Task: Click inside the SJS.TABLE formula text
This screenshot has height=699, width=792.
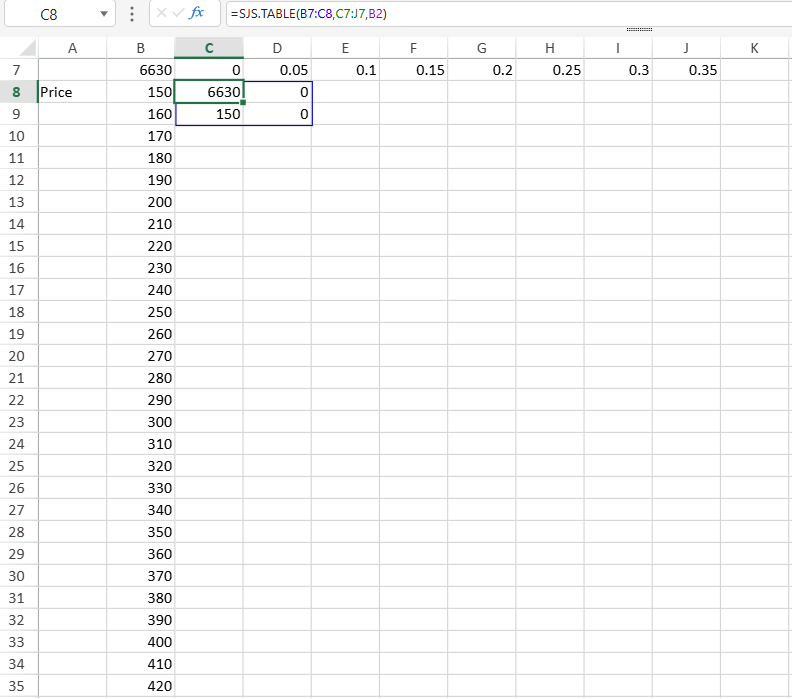Action: [x=309, y=14]
